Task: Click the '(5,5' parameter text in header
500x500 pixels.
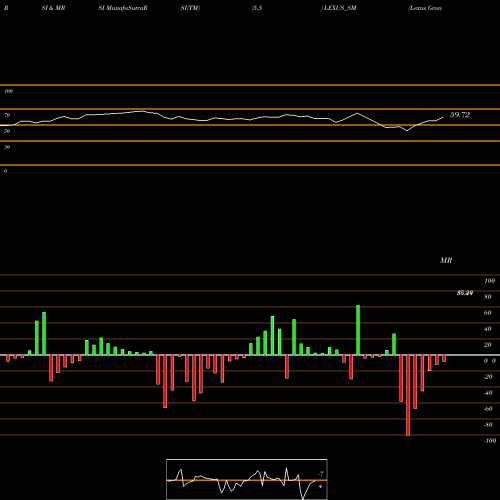Action: click(x=257, y=8)
